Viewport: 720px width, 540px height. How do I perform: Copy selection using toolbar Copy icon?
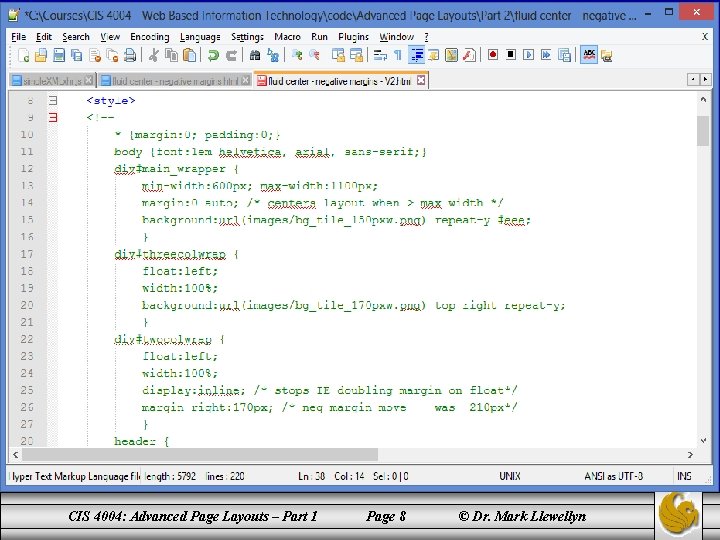coord(171,56)
